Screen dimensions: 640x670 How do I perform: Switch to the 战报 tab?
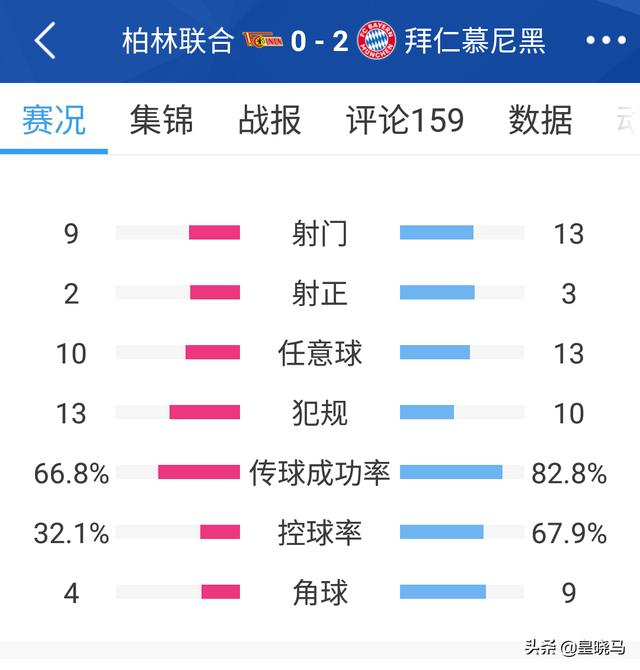270,120
